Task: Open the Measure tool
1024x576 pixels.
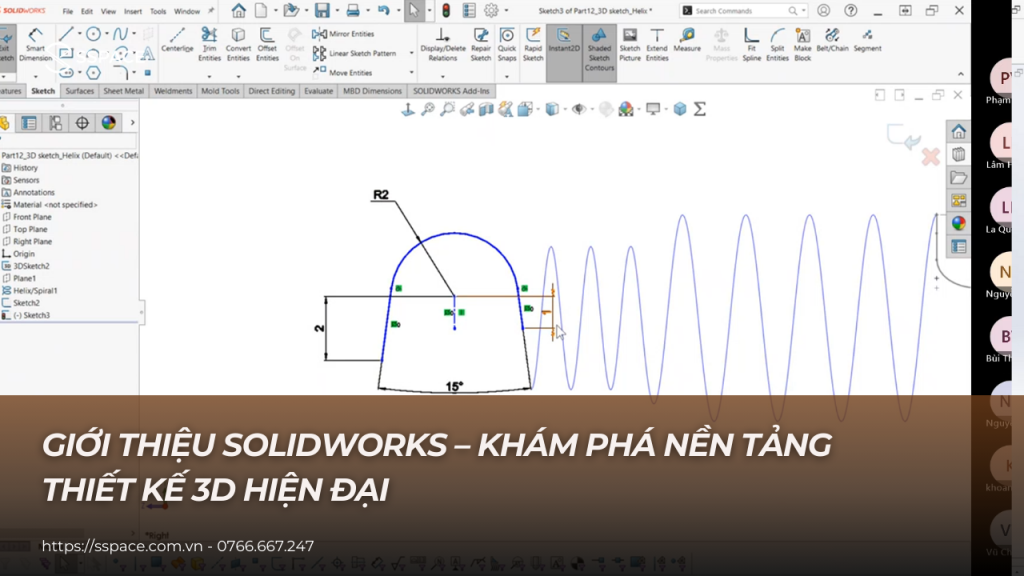Action: pos(687,40)
